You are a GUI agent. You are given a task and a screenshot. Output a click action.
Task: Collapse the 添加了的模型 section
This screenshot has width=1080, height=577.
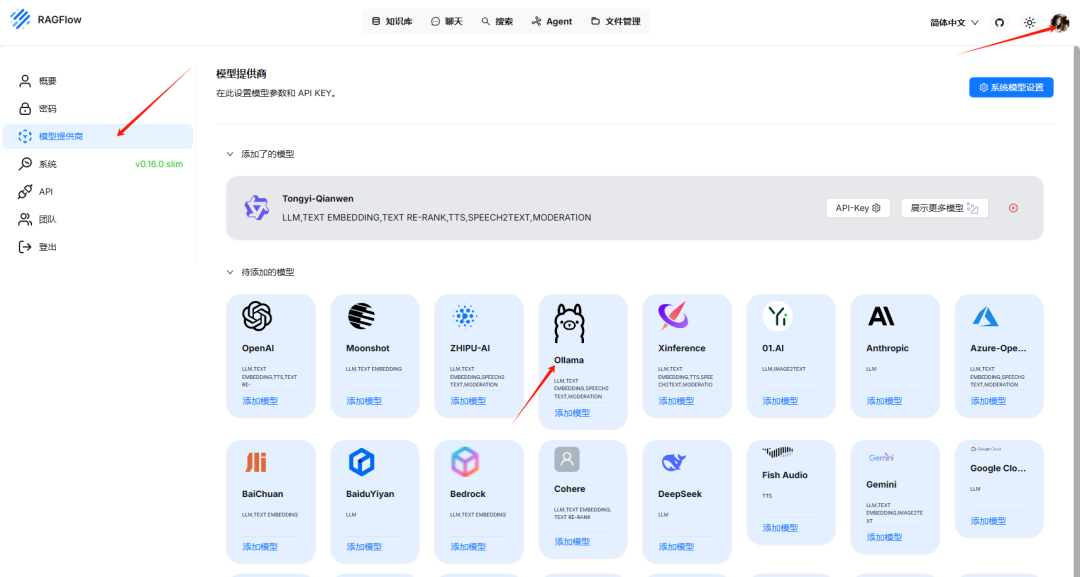coord(230,154)
